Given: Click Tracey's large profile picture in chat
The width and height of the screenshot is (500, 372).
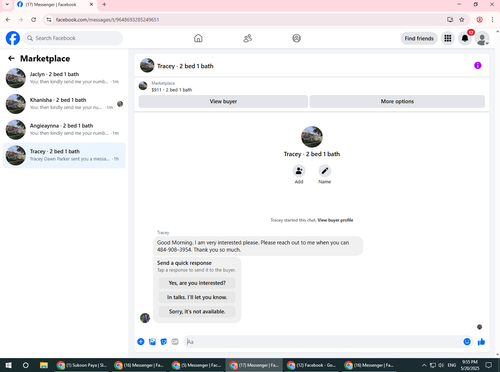Looking at the screenshot, I should coord(312,137).
